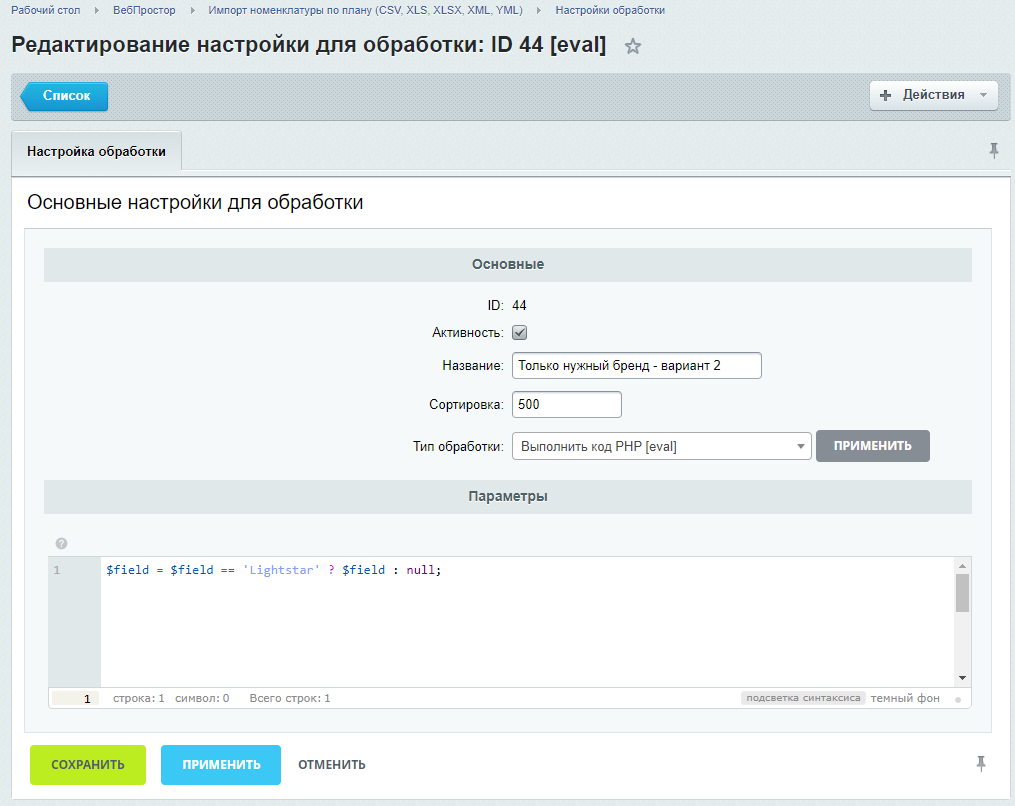
Task: Click the null keyword in the code
Action: 421,570
